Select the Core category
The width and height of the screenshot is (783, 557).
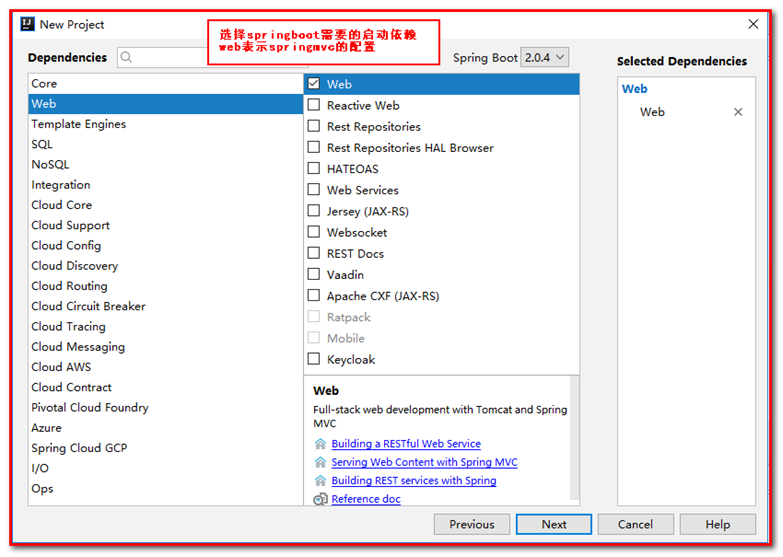tap(166, 83)
